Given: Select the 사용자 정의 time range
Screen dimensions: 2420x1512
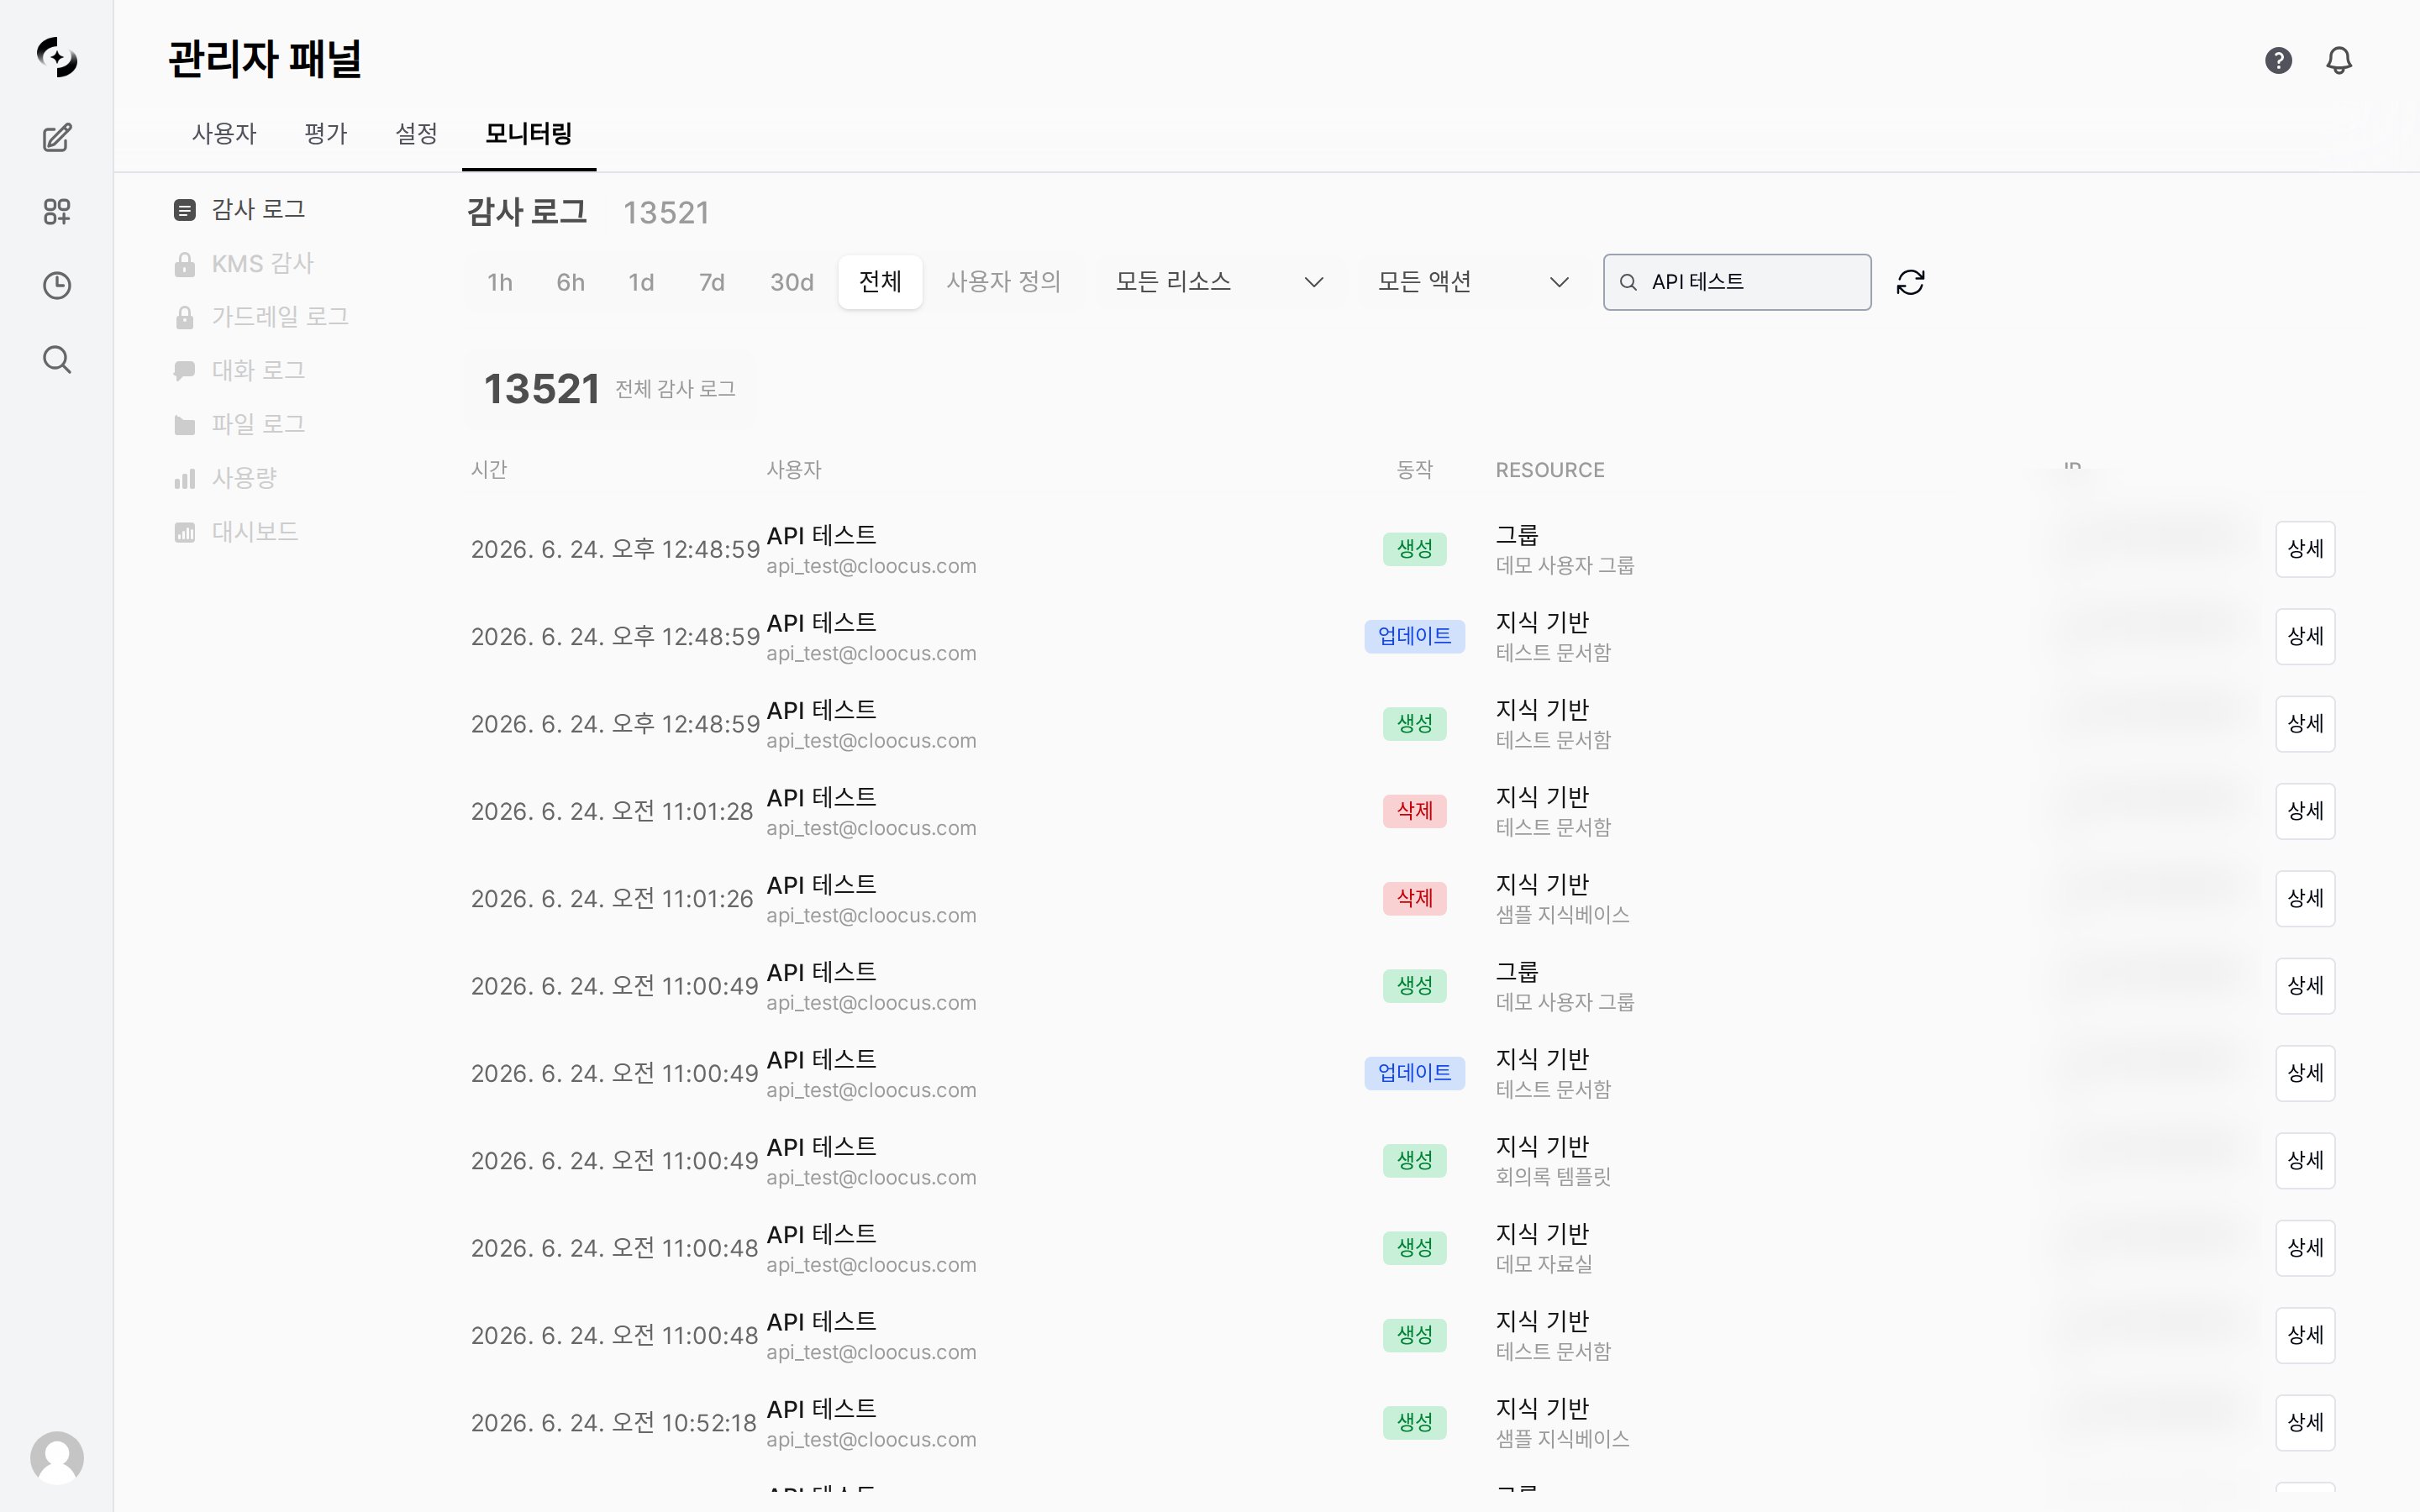Looking at the screenshot, I should click(1003, 282).
